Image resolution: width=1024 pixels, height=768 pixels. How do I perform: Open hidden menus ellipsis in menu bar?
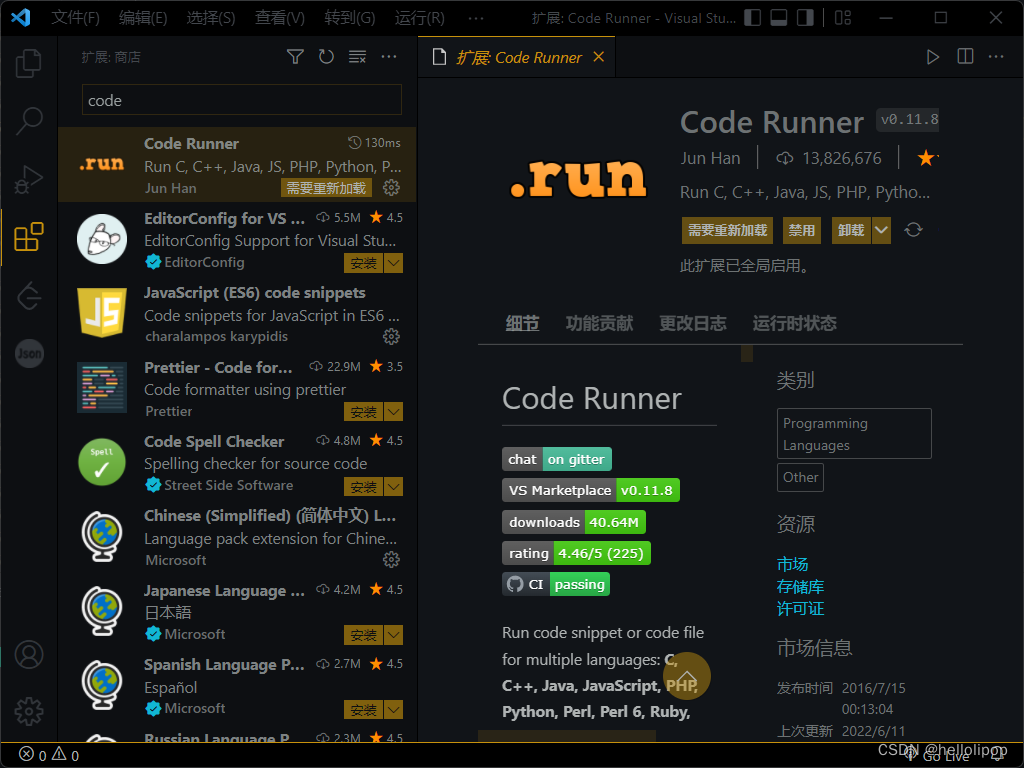(476, 18)
